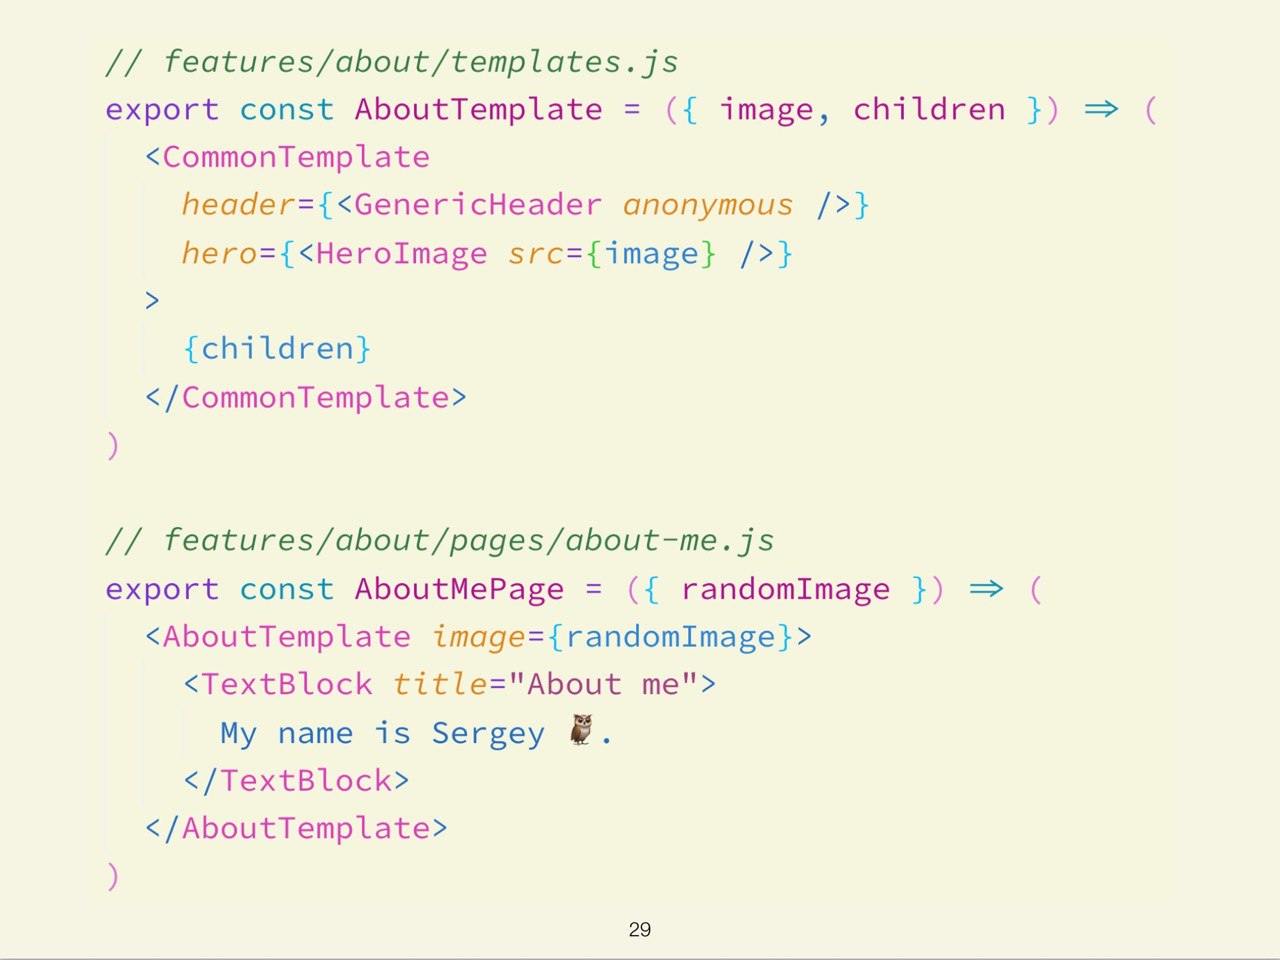The height and width of the screenshot is (960, 1280).
Task: Click the "header" attribute name
Action: tap(238, 205)
